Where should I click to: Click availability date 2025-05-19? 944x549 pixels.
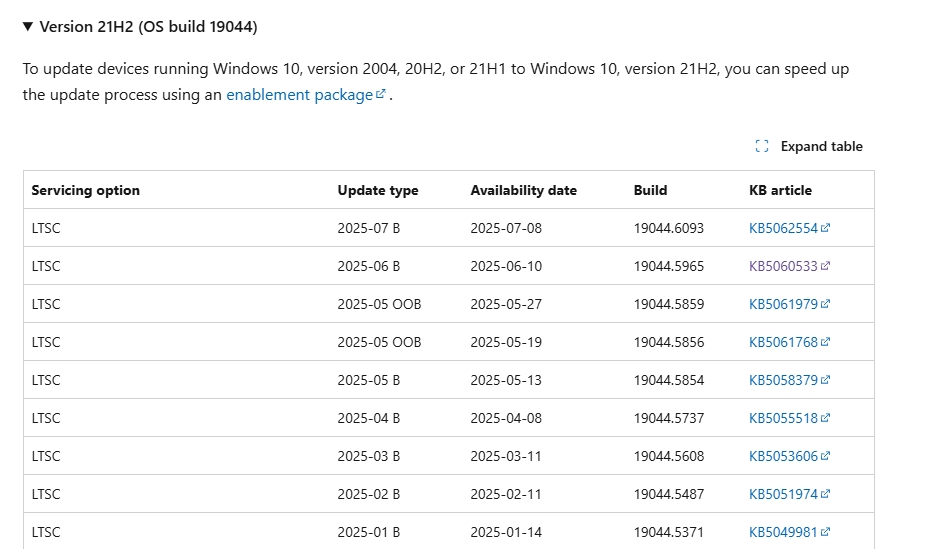(506, 342)
